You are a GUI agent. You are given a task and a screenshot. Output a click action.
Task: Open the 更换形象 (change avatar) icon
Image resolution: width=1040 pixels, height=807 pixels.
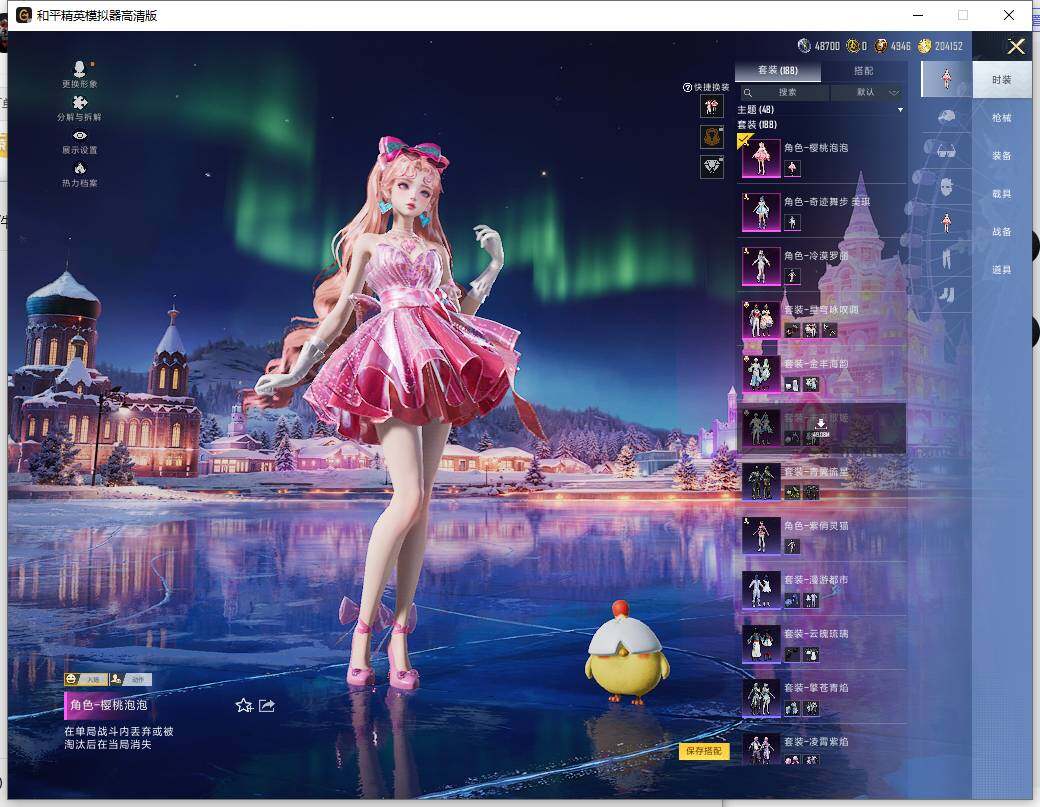79,69
